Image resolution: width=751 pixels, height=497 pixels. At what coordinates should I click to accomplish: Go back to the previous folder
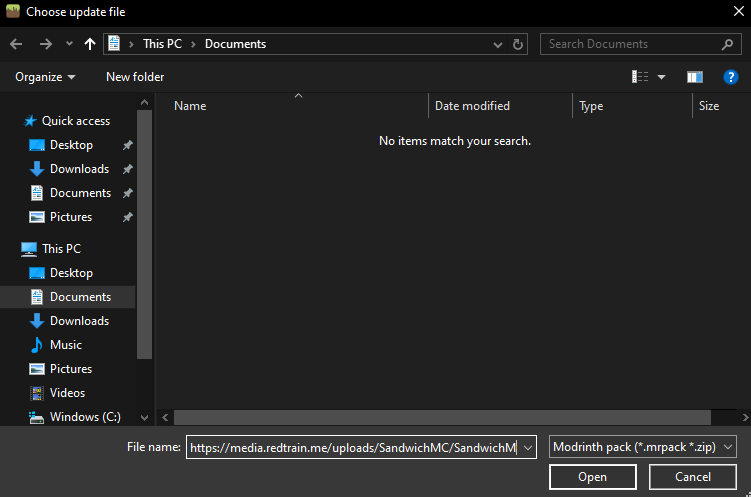pos(16,44)
